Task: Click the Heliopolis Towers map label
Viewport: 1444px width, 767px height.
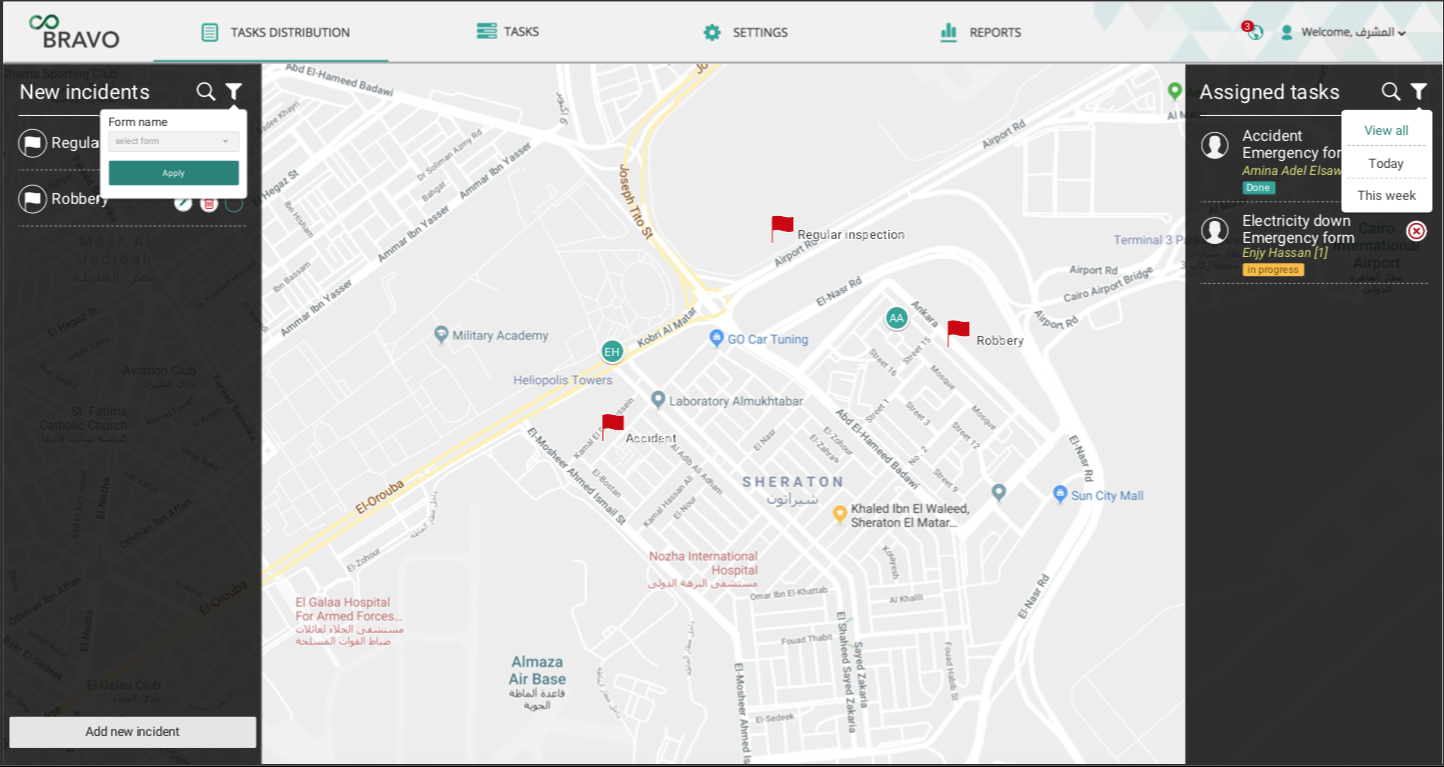Action: (x=563, y=380)
